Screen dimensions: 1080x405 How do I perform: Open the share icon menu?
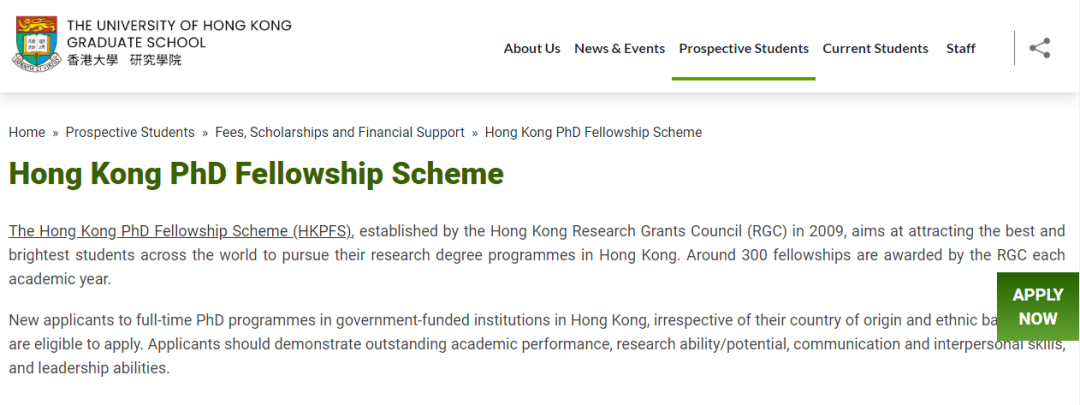(1039, 48)
